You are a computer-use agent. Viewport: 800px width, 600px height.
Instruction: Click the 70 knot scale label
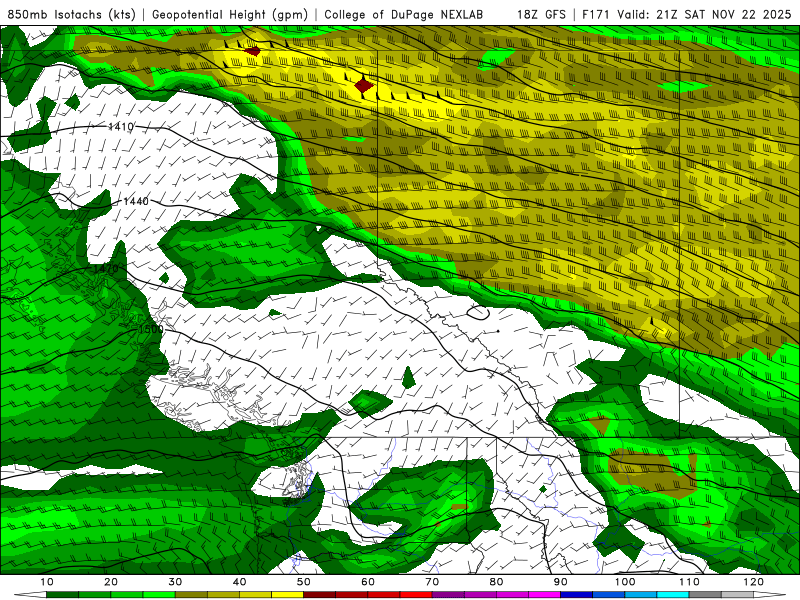pyautogui.click(x=432, y=582)
